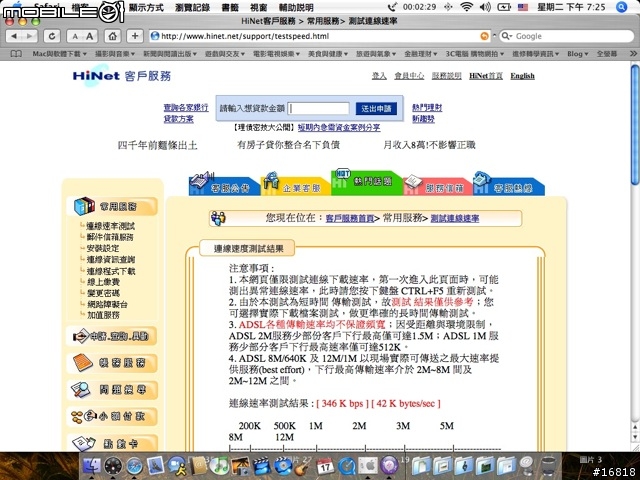The width and height of the screenshot is (640, 480).
Task: Open 問題搜尋 sidebar button
Action: (112, 390)
